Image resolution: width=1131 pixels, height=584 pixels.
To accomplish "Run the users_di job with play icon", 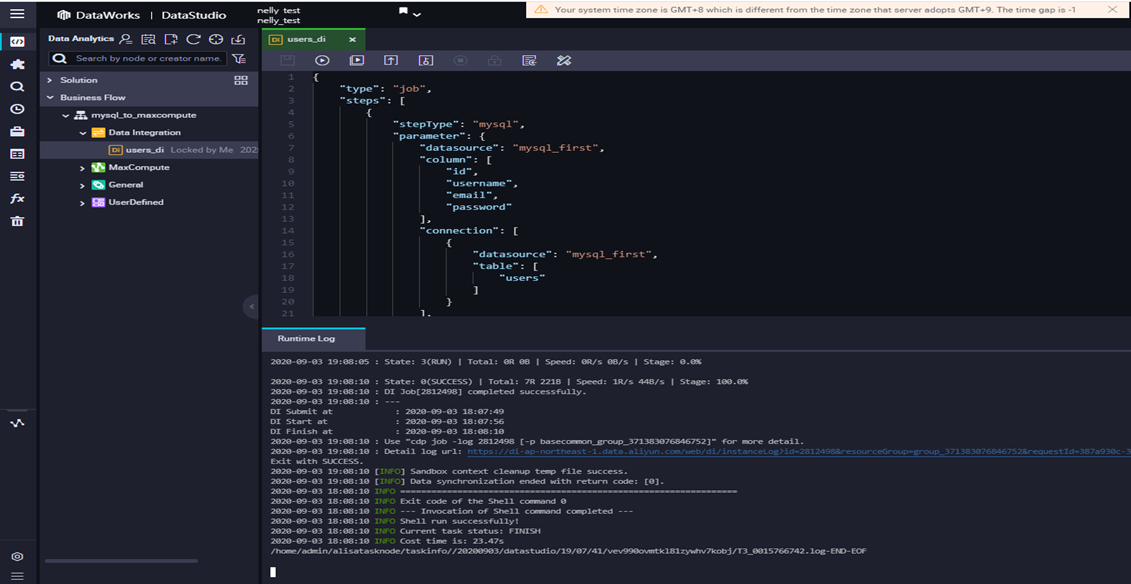I will coord(322,61).
